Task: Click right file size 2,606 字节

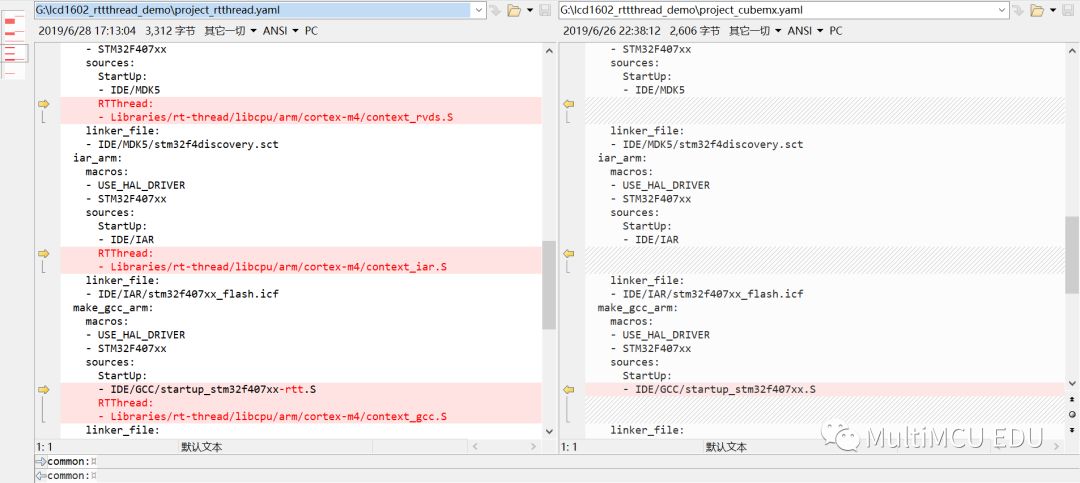Action: pyautogui.click(x=695, y=31)
